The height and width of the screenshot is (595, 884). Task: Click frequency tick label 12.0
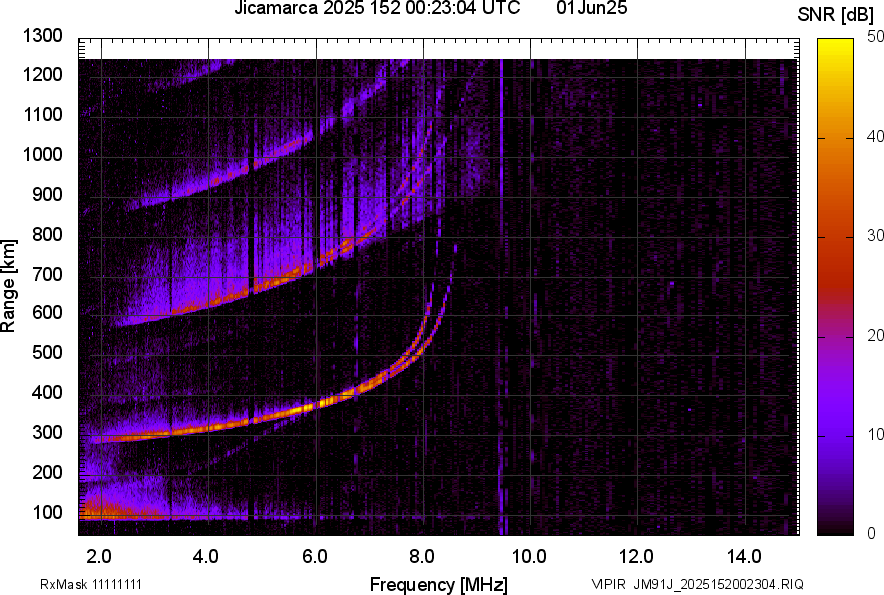coord(637,557)
